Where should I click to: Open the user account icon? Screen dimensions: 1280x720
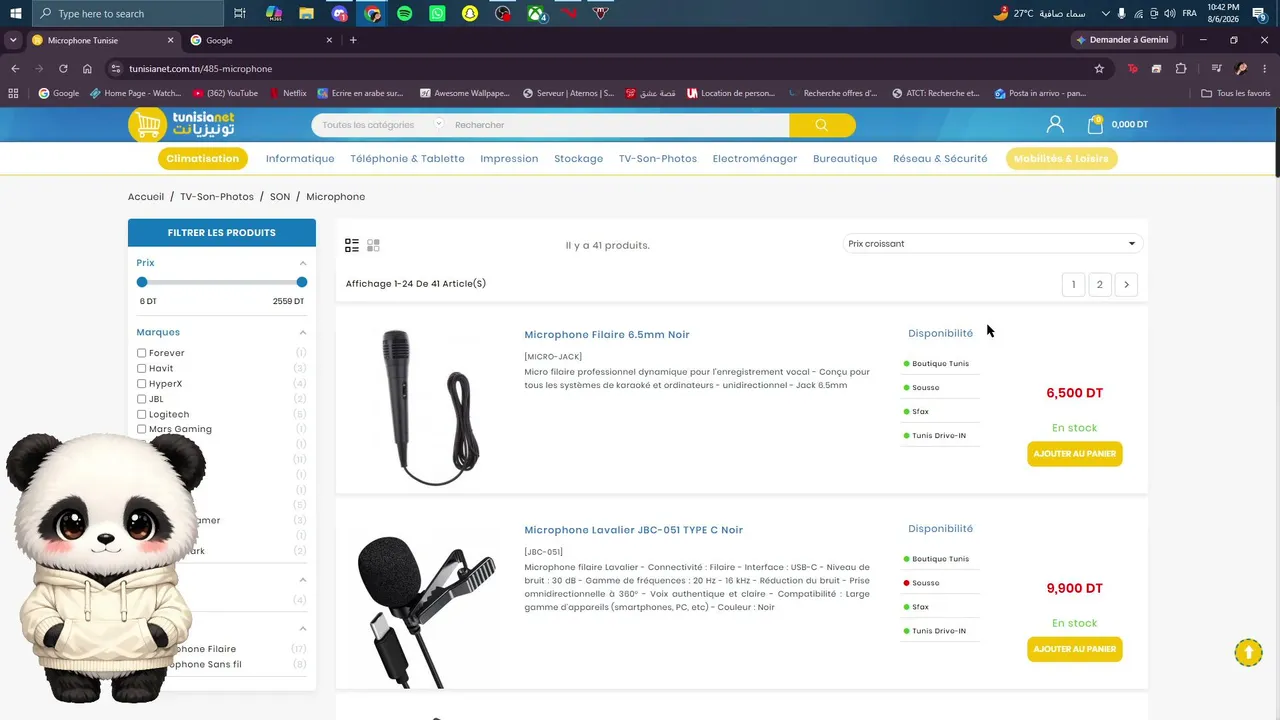[x=1055, y=124]
